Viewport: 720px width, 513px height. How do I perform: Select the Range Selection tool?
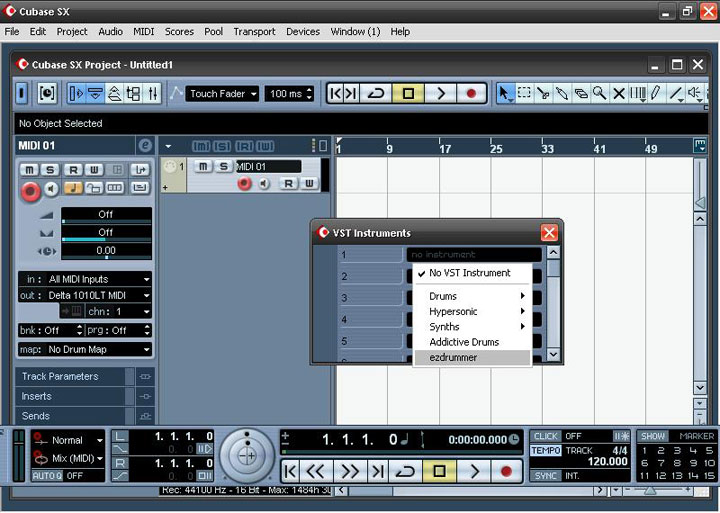(x=524, y=94)
